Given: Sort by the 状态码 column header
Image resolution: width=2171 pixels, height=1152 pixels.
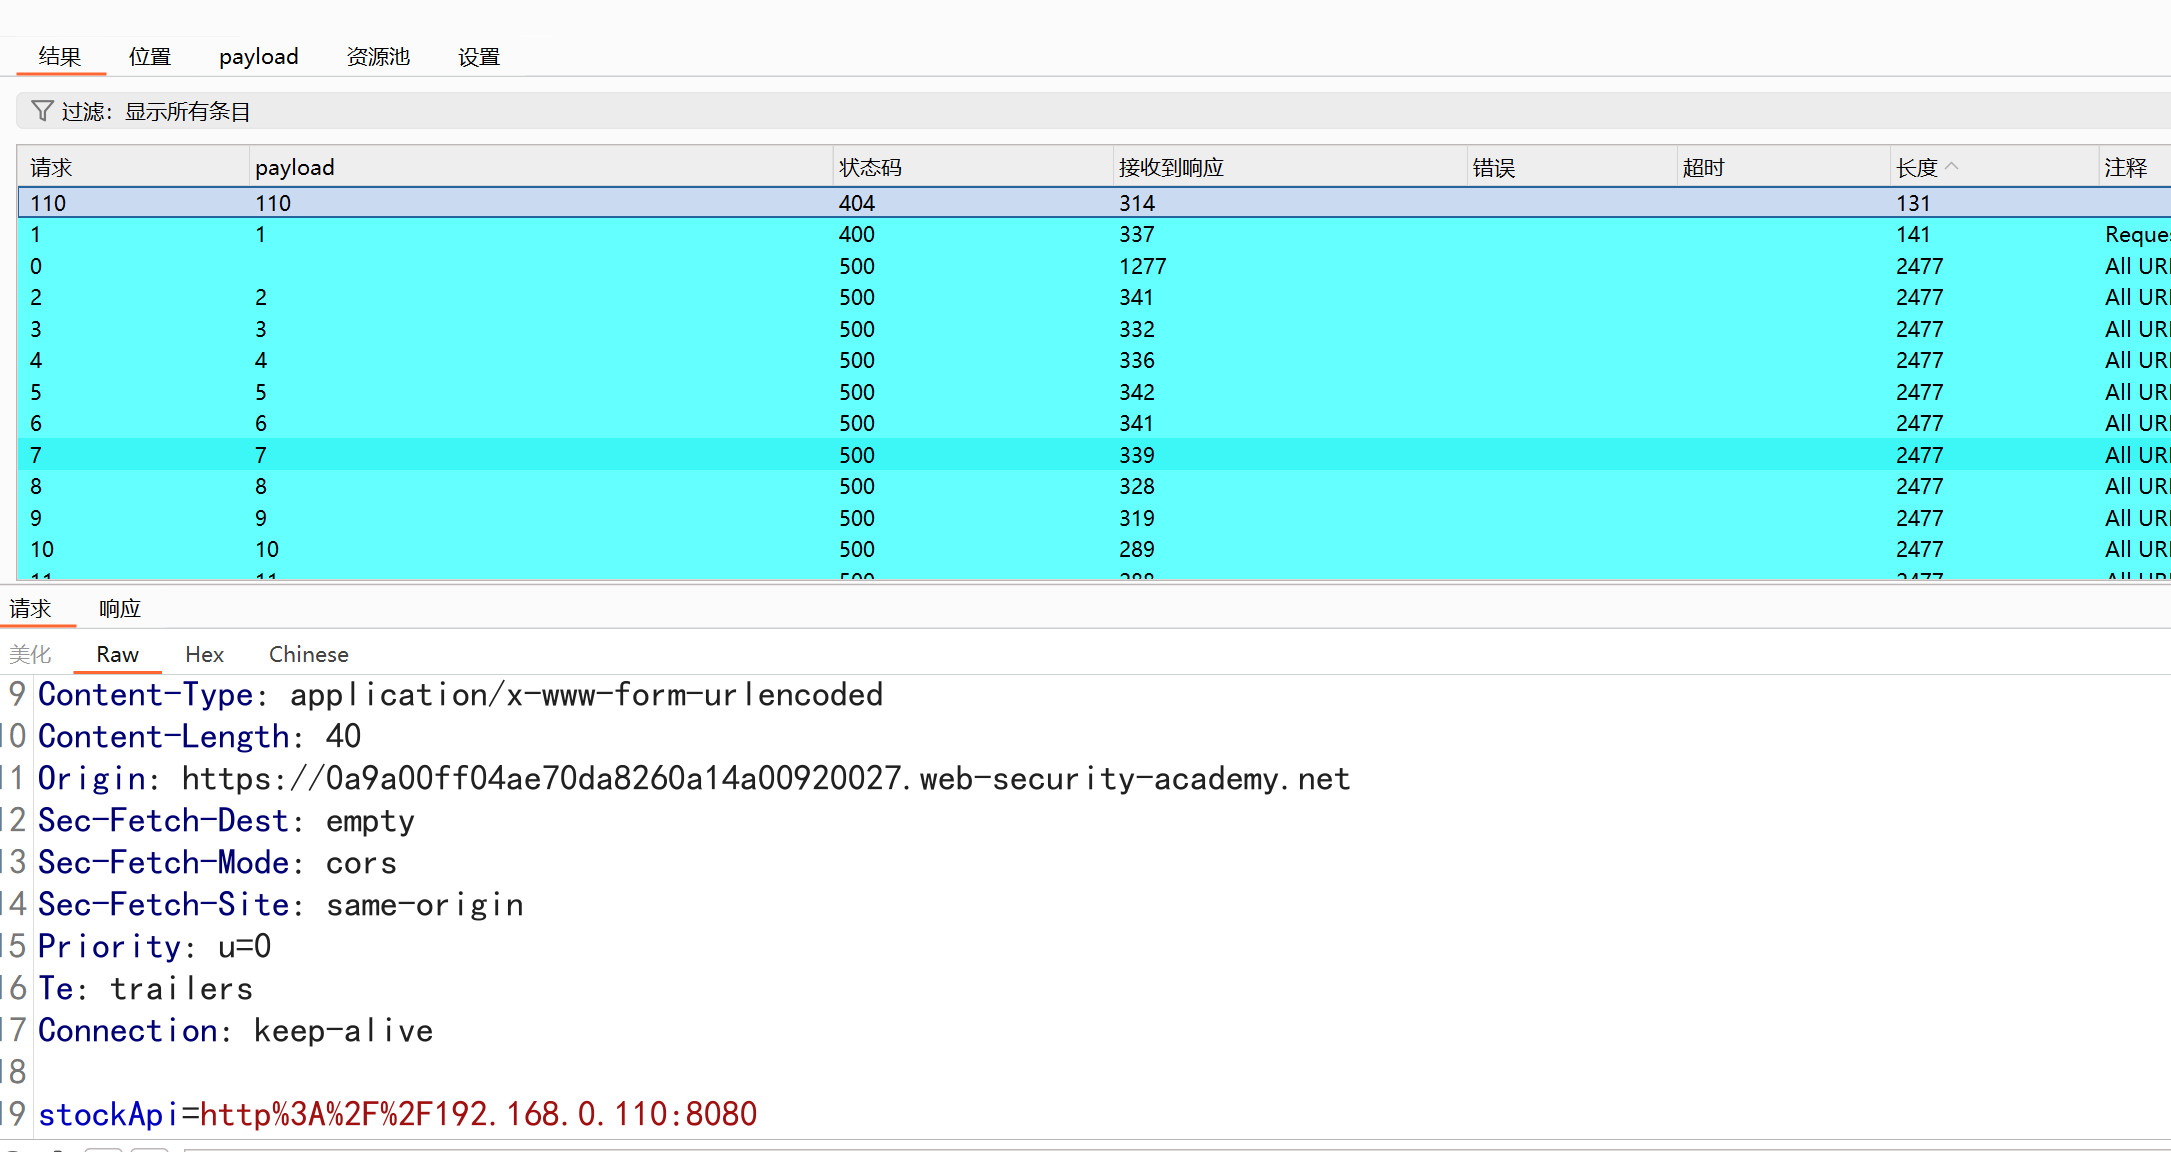Looking at the screenshot, I should pyautogui.click(x=870, y=167).
